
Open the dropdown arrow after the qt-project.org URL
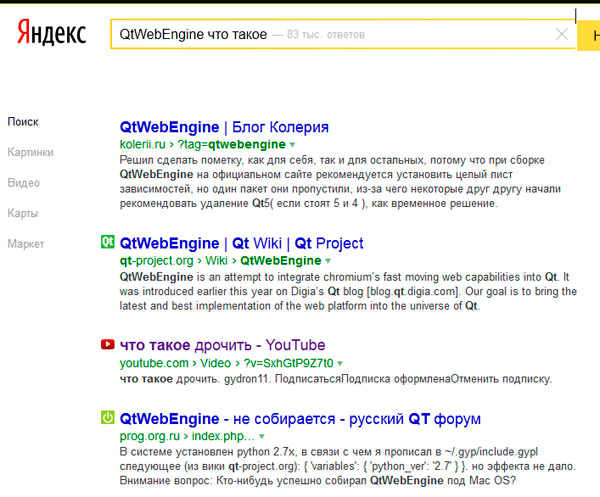pos(329,261)
